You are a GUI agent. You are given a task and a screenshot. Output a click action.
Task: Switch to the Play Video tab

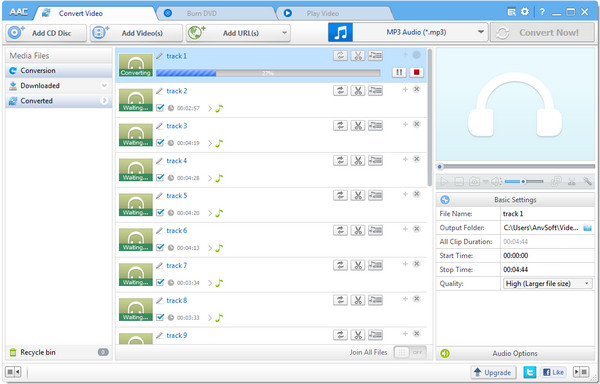click(323, 13)
